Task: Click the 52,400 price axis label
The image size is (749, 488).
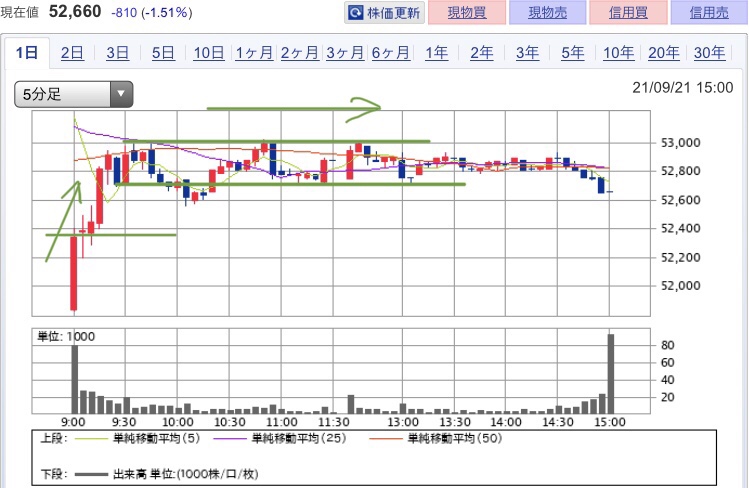Action: [680, 228]
